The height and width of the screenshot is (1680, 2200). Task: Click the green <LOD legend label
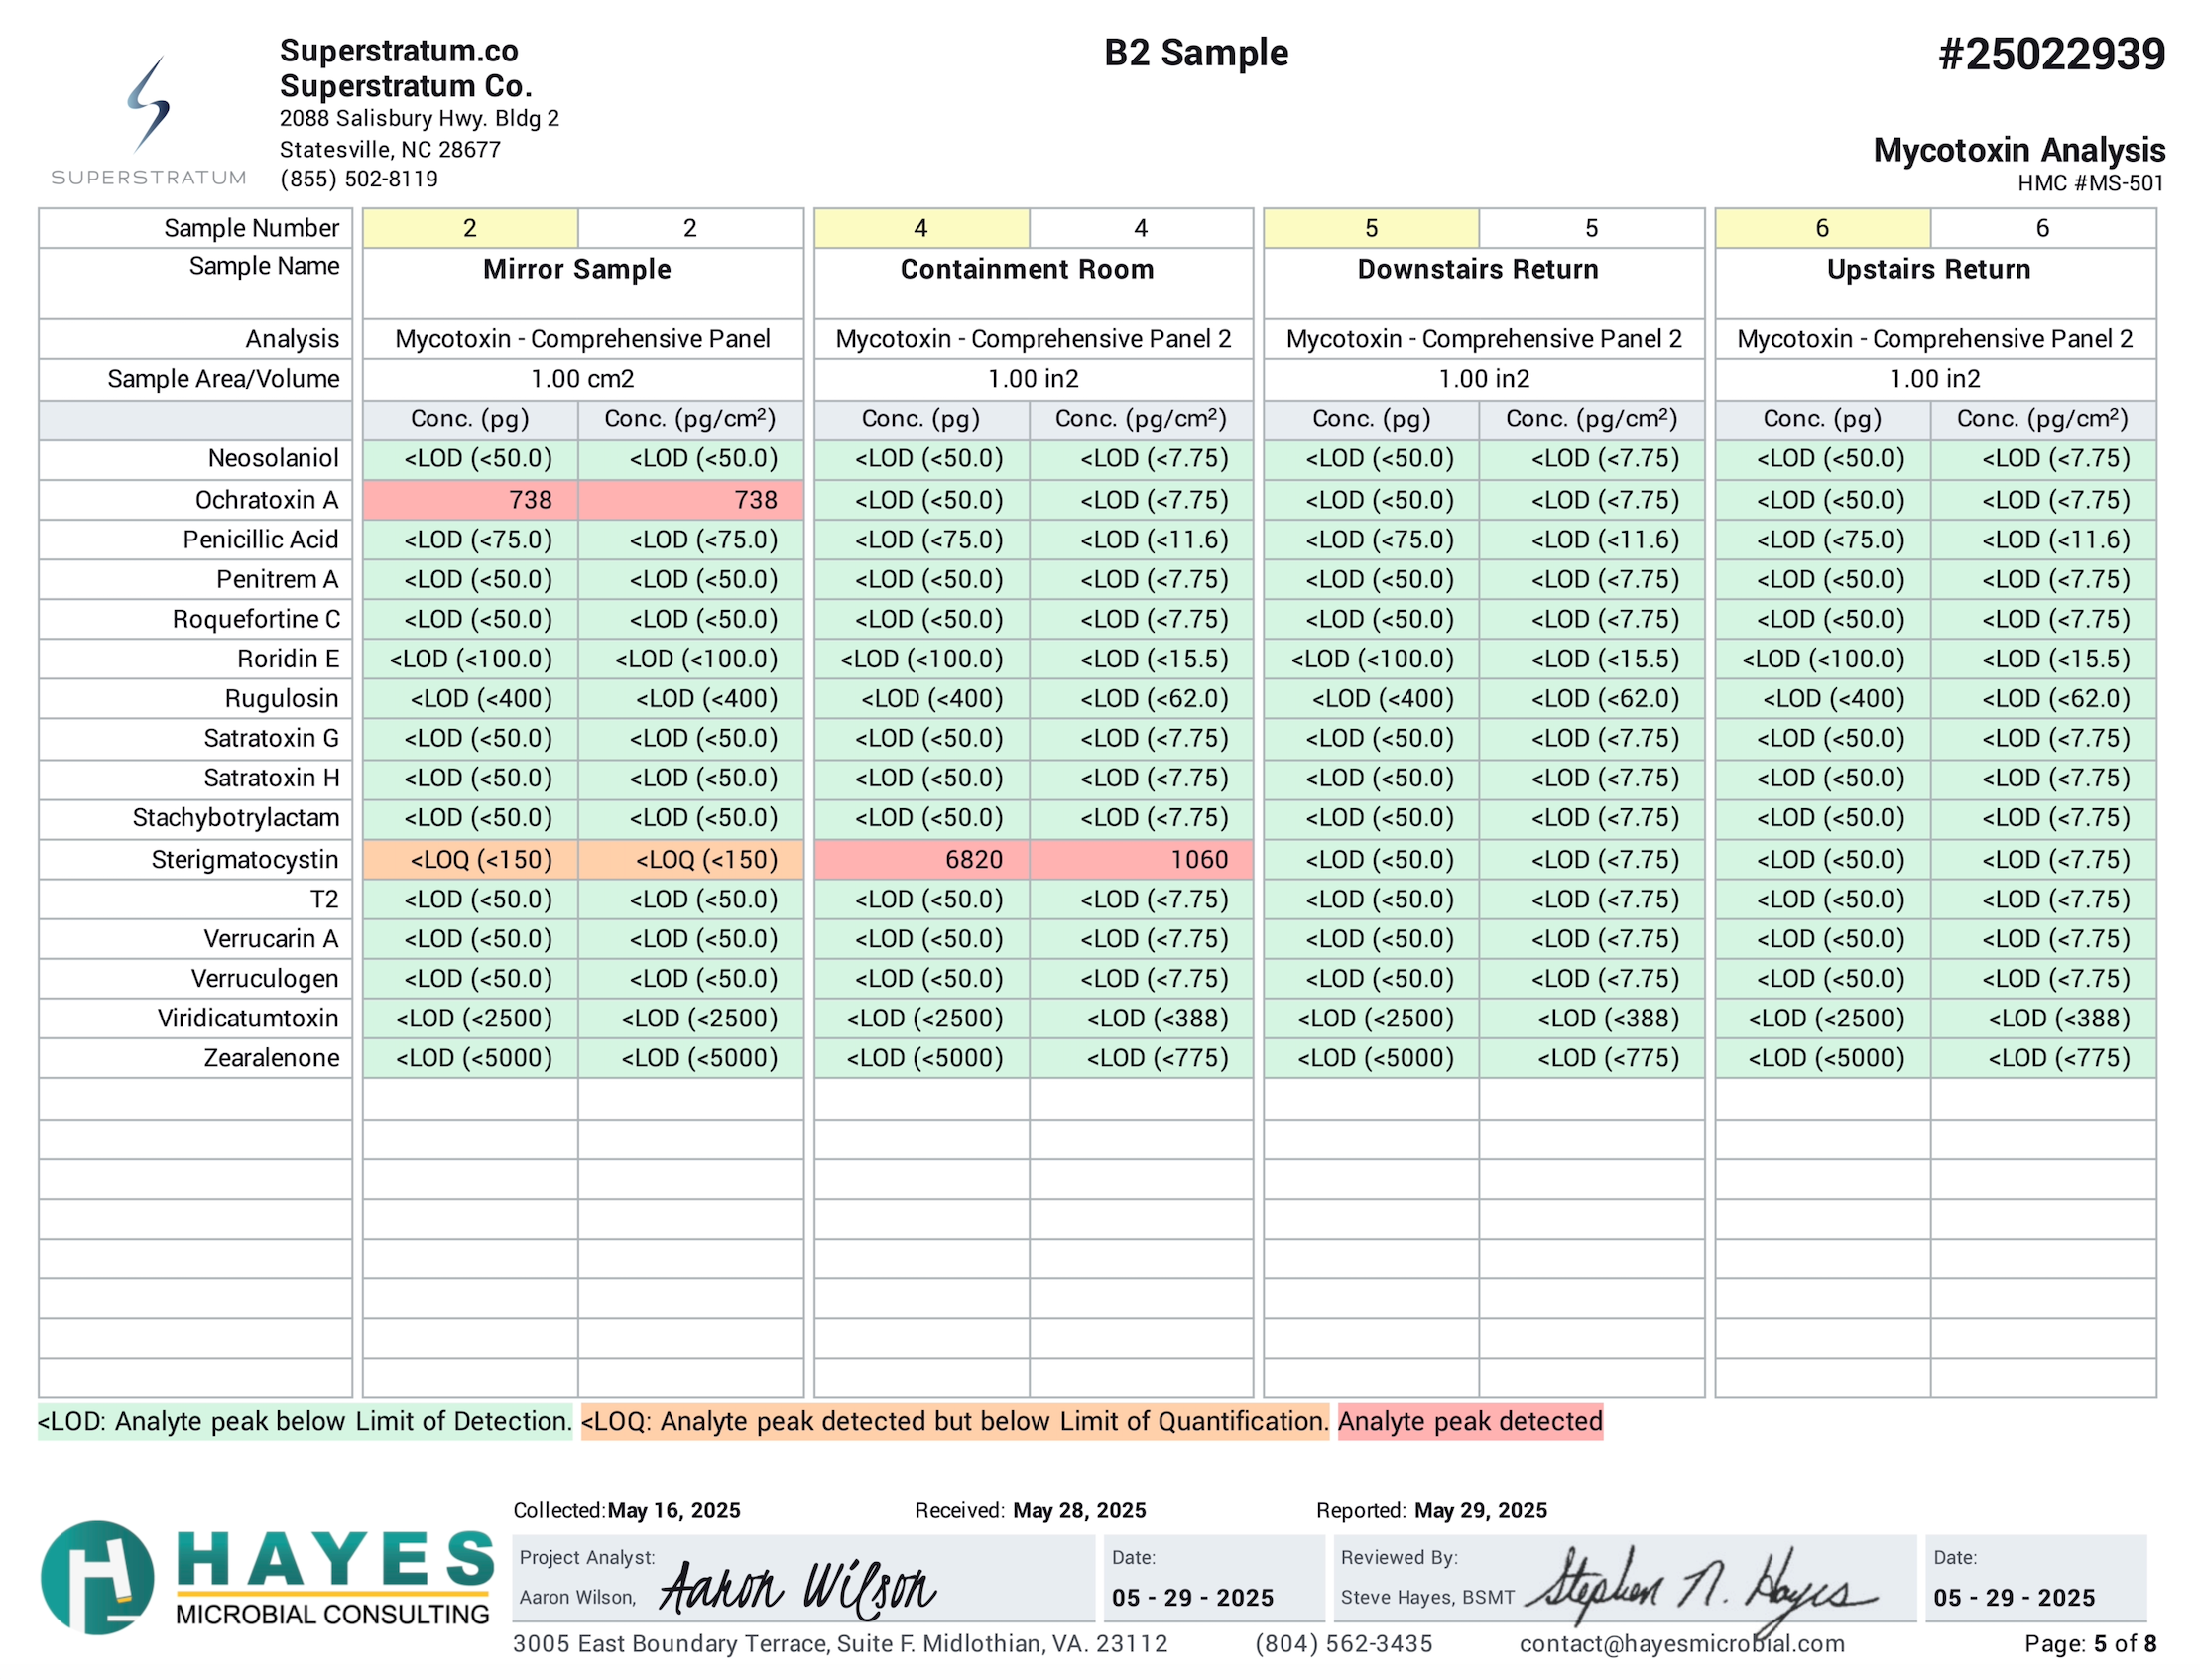(x=304, y=1421)
